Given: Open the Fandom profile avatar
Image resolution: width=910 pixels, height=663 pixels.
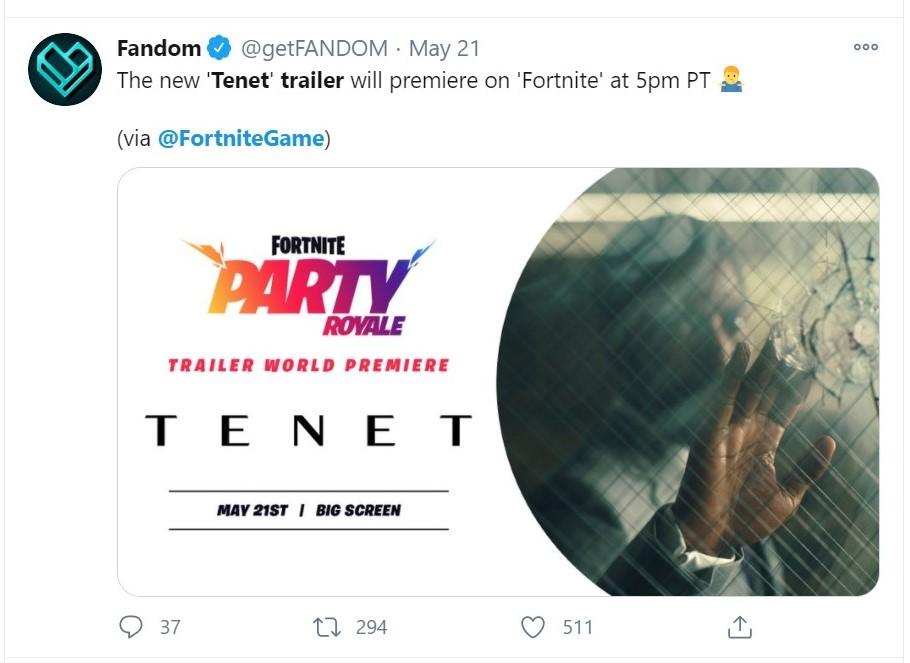Looking at the screenshot, I should click(x=65, y=69).
